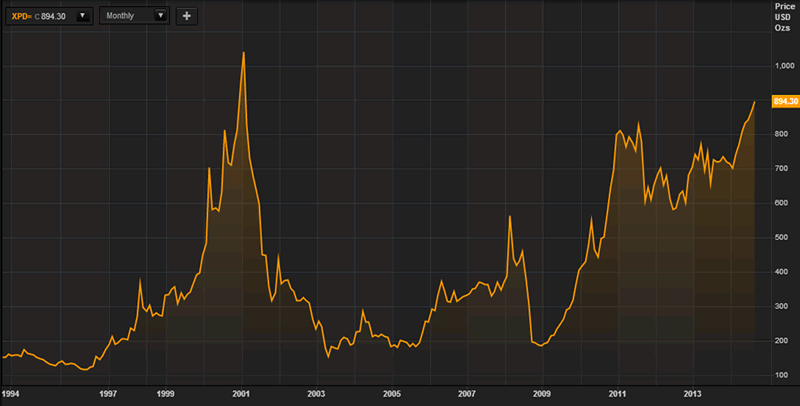Click the plus icon to add a series
This screenshot has width=800, height=406.
pyautogui.click(x=187, y=16)
